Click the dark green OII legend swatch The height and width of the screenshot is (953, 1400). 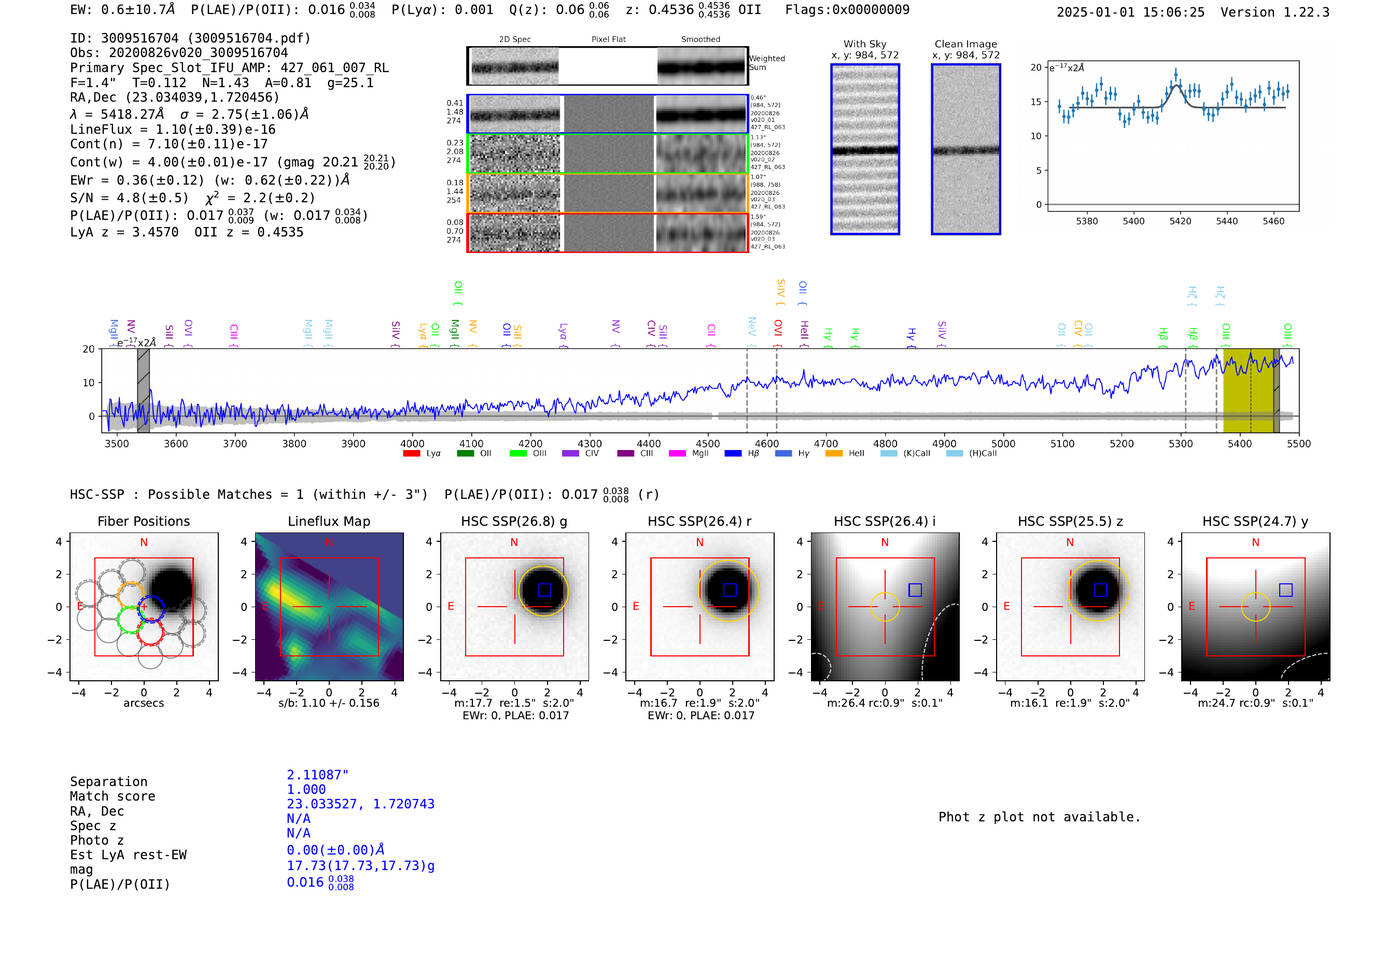465,454
